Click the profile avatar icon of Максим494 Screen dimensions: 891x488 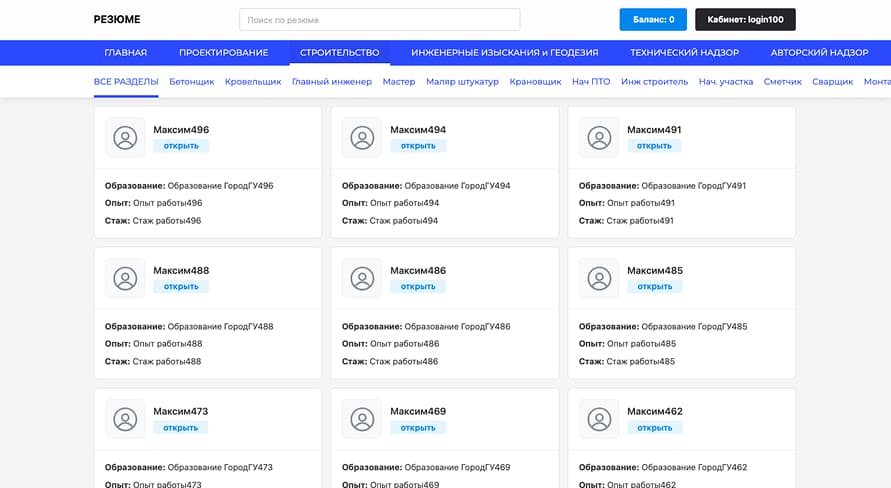click(x=362, y=137)
